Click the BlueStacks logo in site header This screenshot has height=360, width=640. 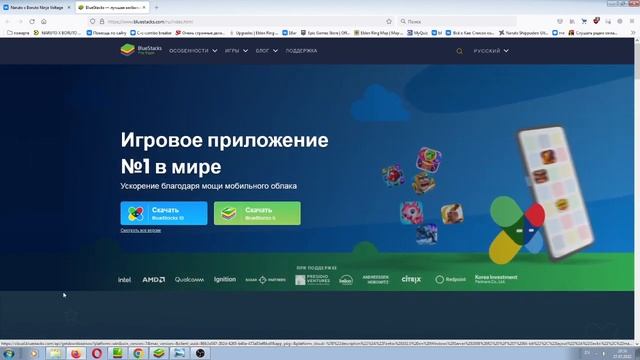141,50
